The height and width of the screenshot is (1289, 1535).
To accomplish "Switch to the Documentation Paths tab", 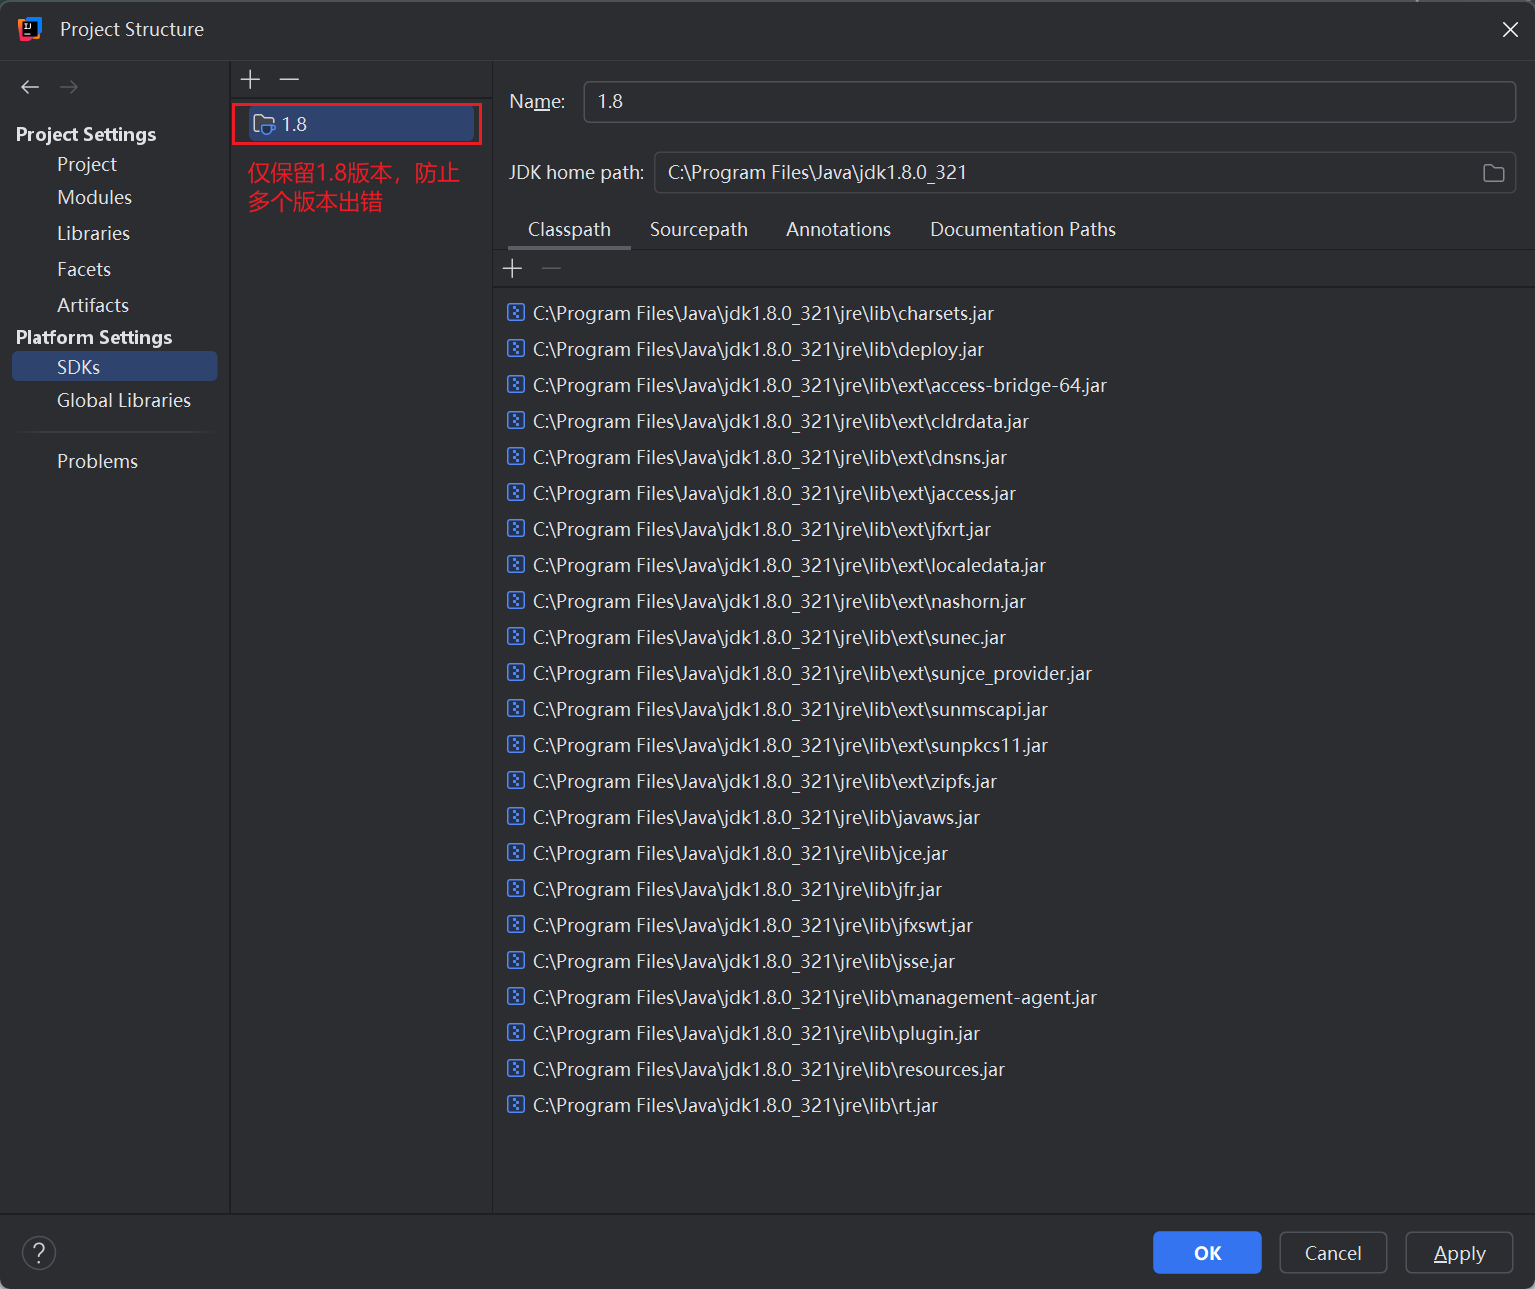I will (x=1022, y=229).
